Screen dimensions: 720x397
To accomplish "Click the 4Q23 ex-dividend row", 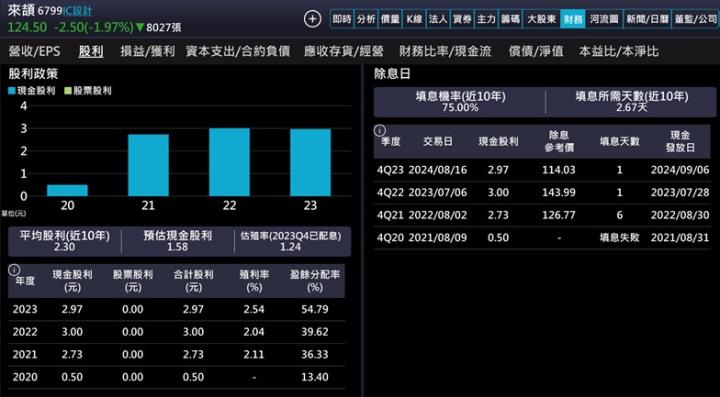I will (542, 170).
